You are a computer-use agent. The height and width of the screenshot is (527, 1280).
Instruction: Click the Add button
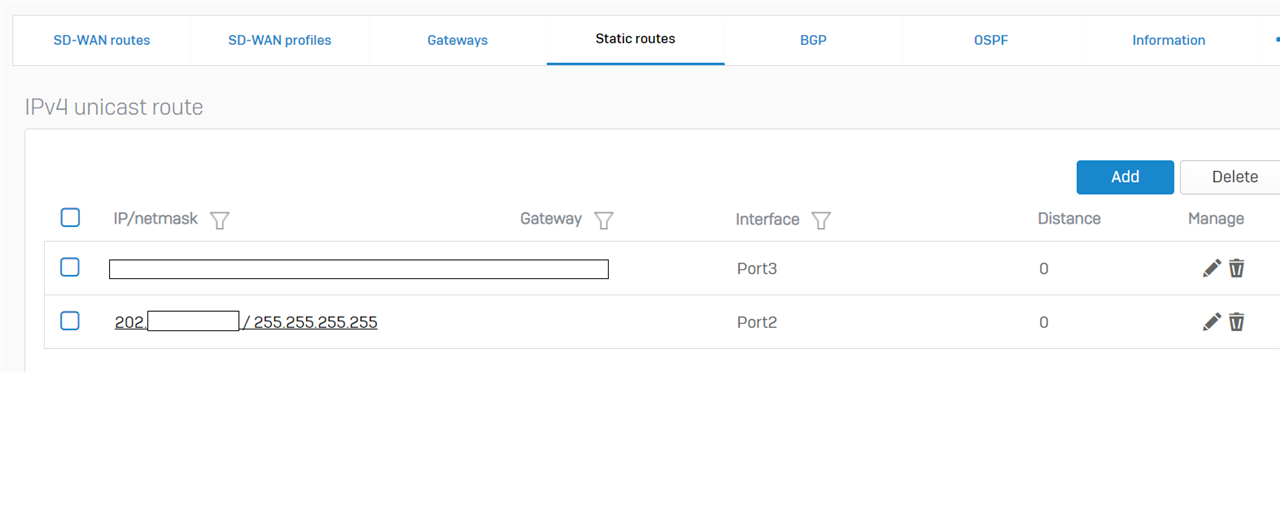click(1125, 177)
